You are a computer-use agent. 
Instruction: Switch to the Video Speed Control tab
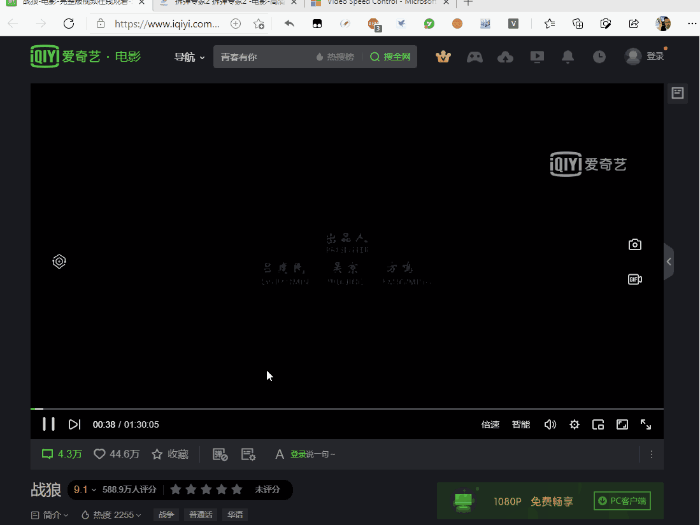[x=378, y=3]
